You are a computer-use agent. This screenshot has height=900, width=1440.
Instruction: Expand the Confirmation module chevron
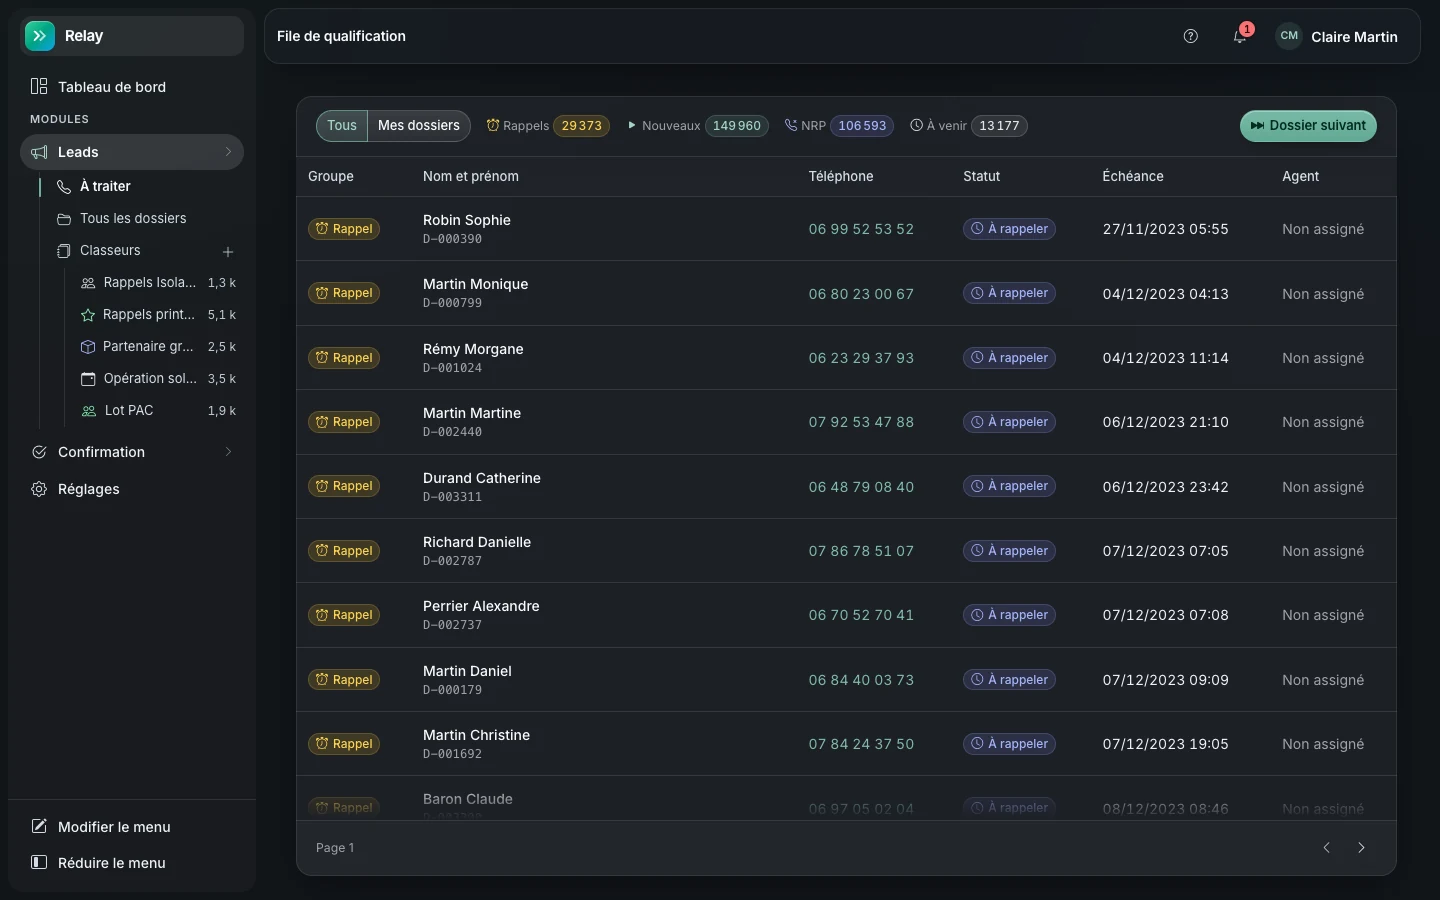tap(228, 452)
